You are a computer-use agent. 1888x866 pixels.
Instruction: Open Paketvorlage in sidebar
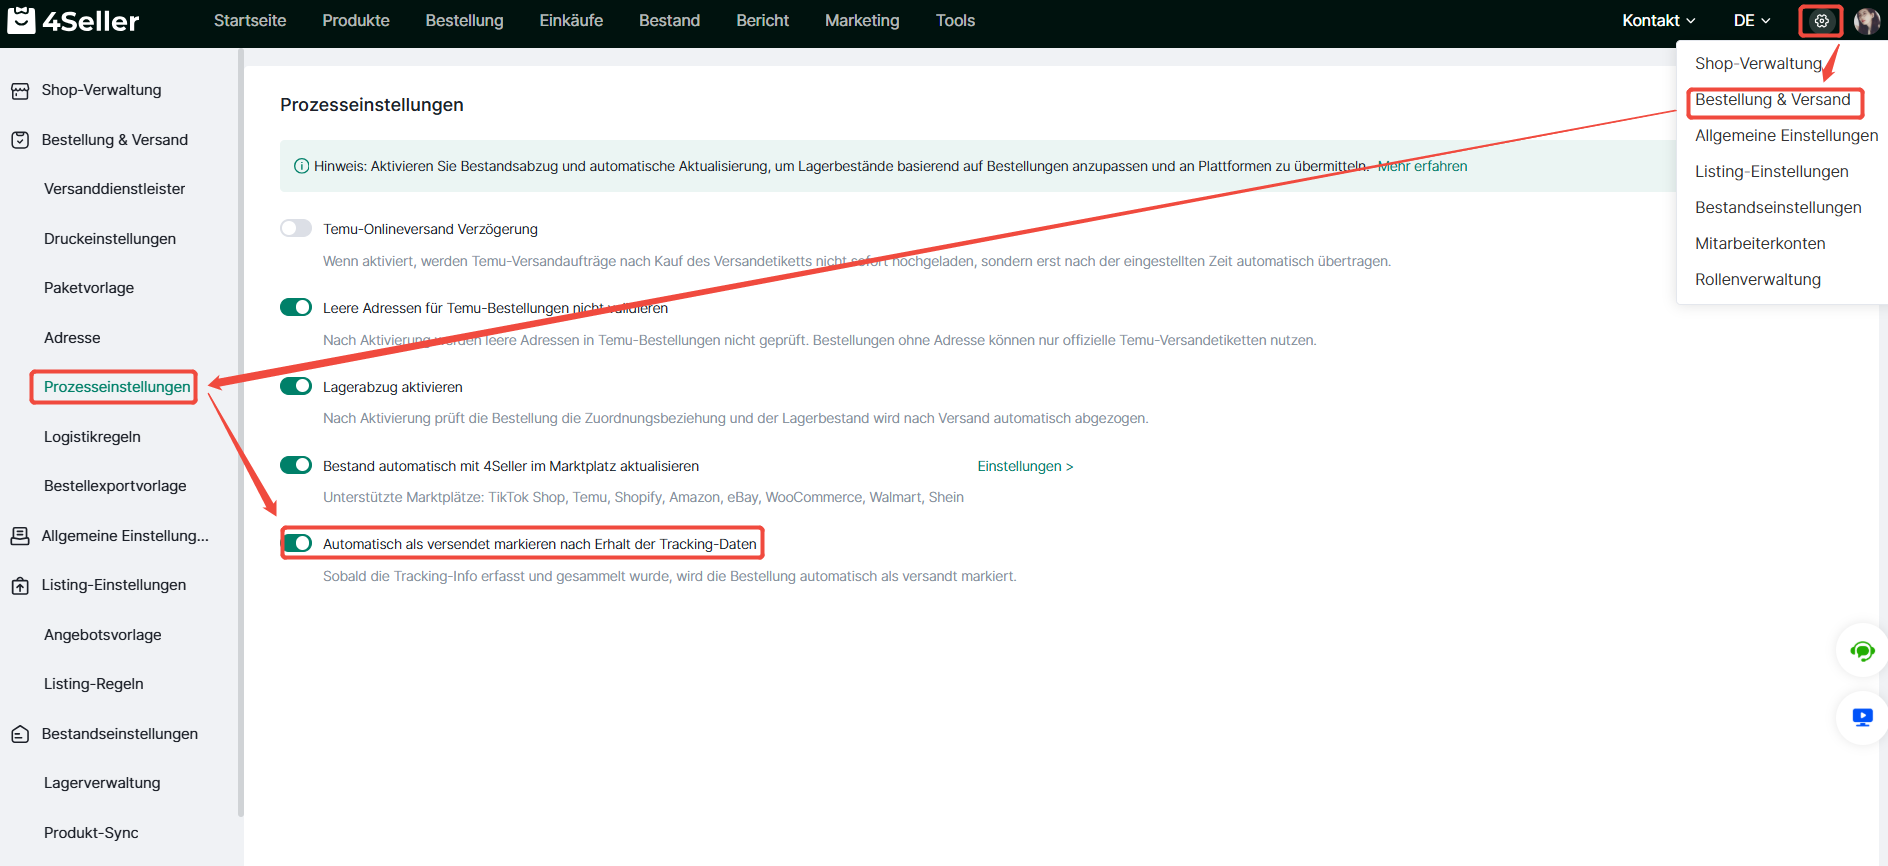pos(89,288)
